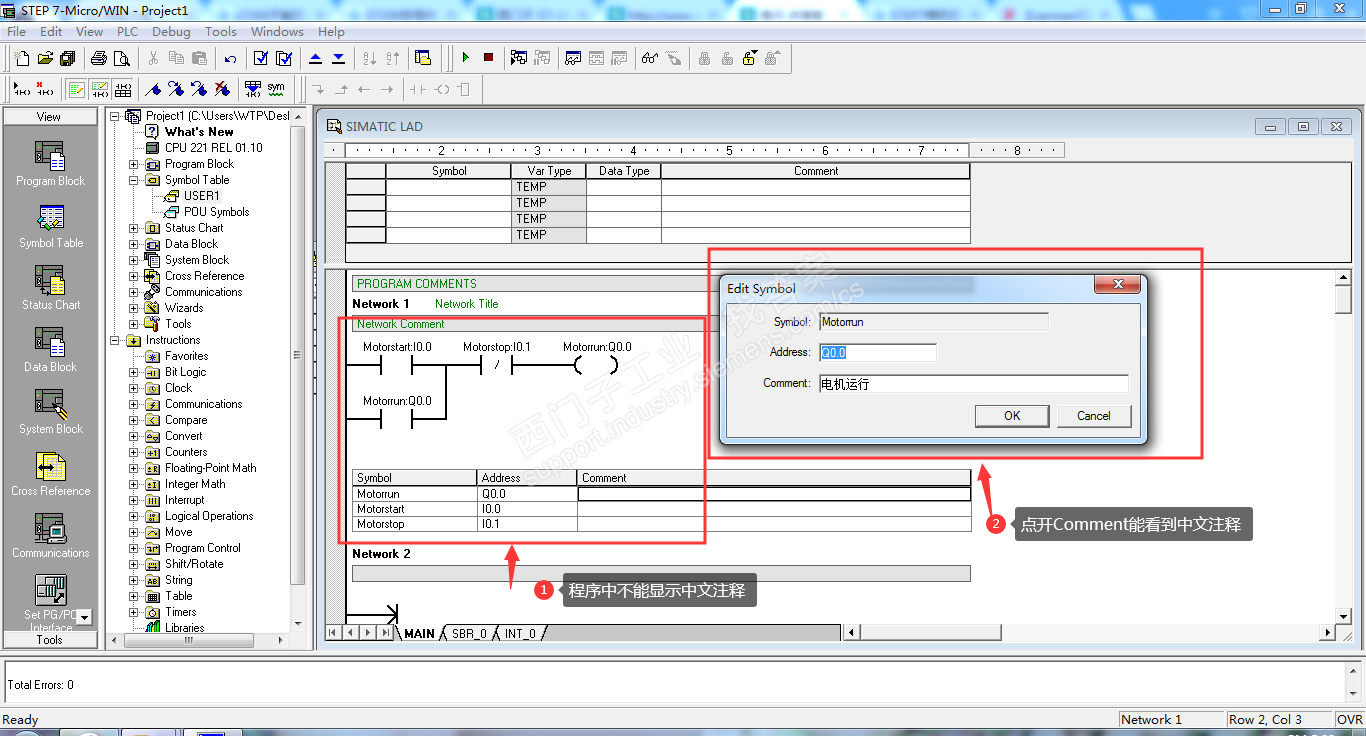1366x736 pixels.
Task: Open System Block from the View navigation bar
Action: (x=50, y=412)
